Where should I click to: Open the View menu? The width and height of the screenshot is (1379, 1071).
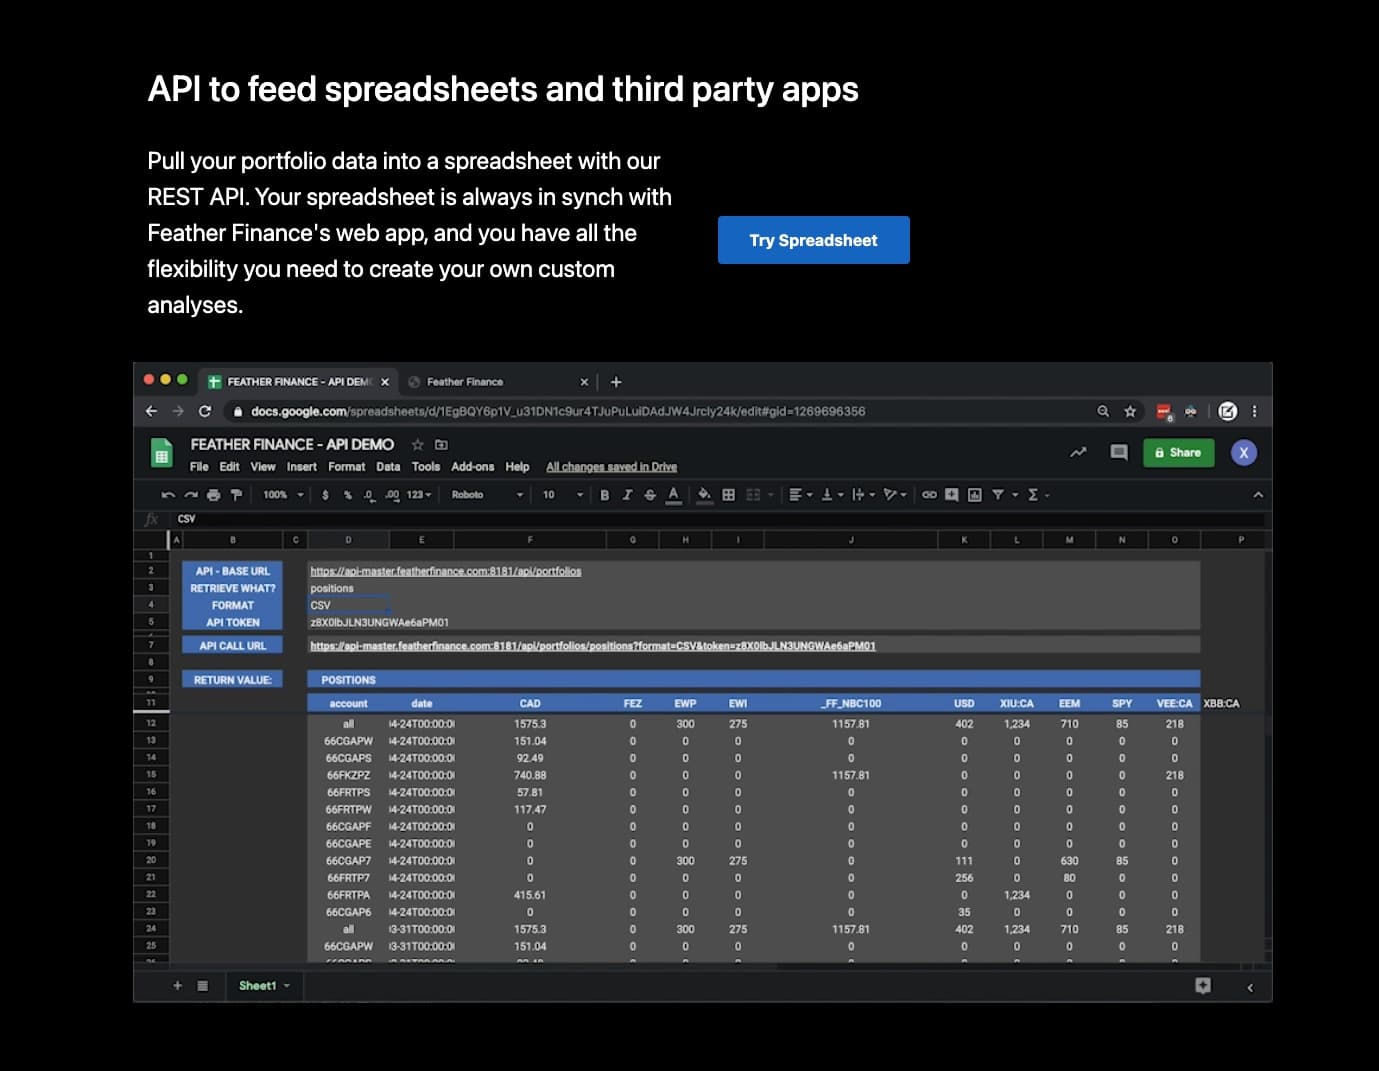tap(263, 467)
